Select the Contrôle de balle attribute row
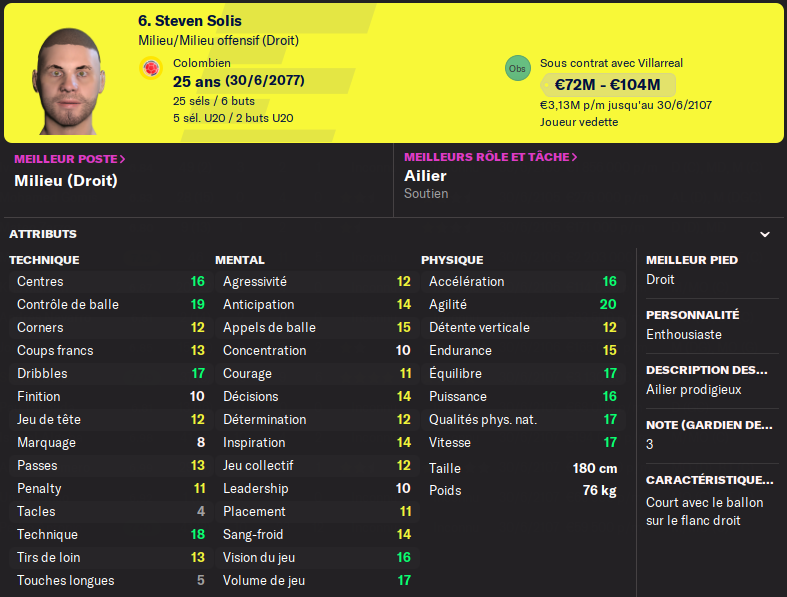Screen dimensions: 787x597 coord(110,305)
